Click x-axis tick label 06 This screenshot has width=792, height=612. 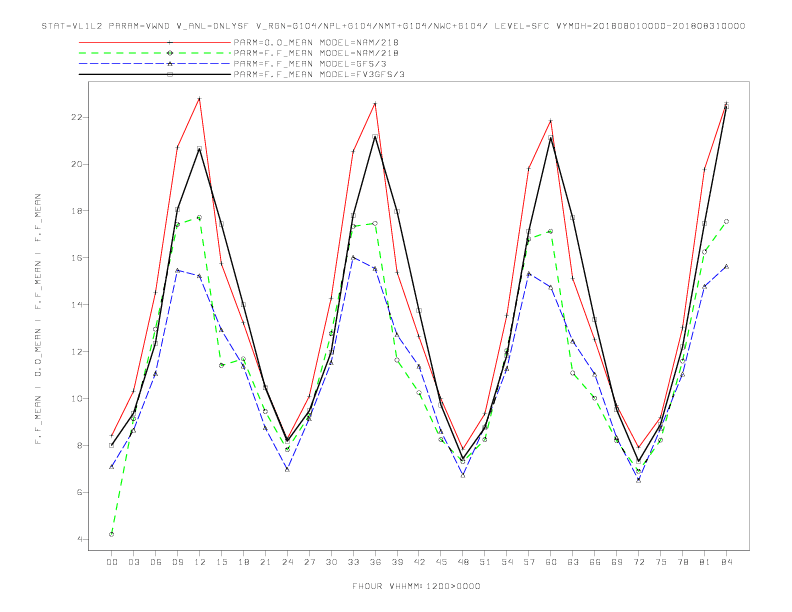[x=156, y=562]
